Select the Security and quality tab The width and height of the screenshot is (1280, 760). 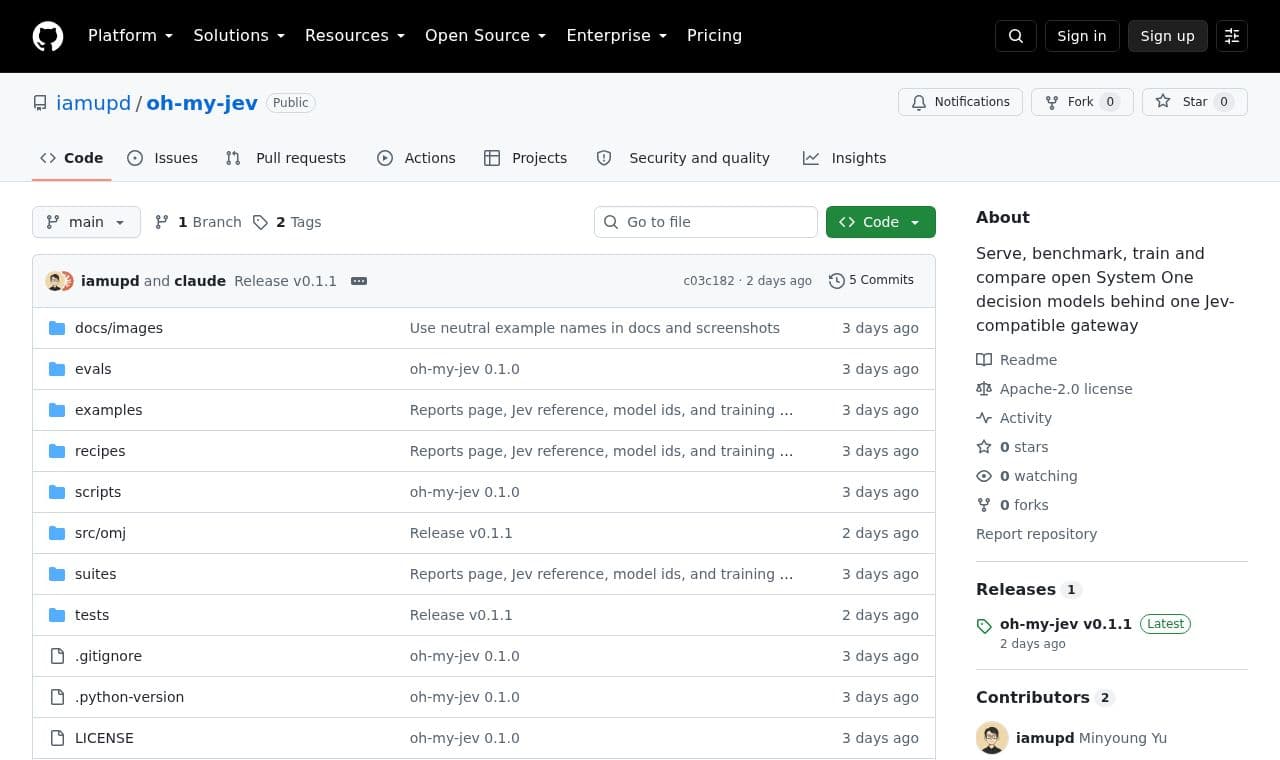(x=683, y=158)
